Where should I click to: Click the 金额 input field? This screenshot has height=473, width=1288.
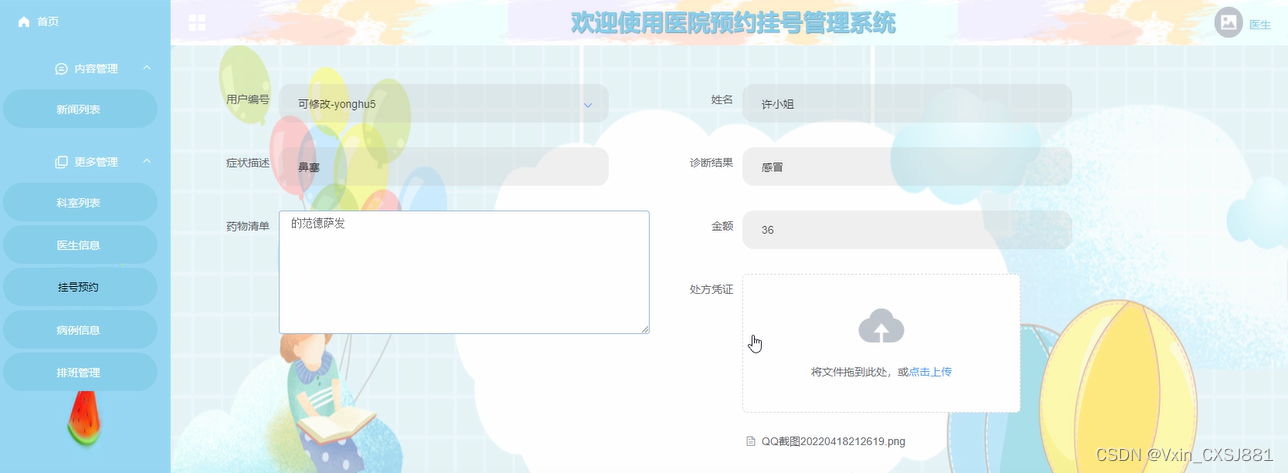[x=907, y=230]
